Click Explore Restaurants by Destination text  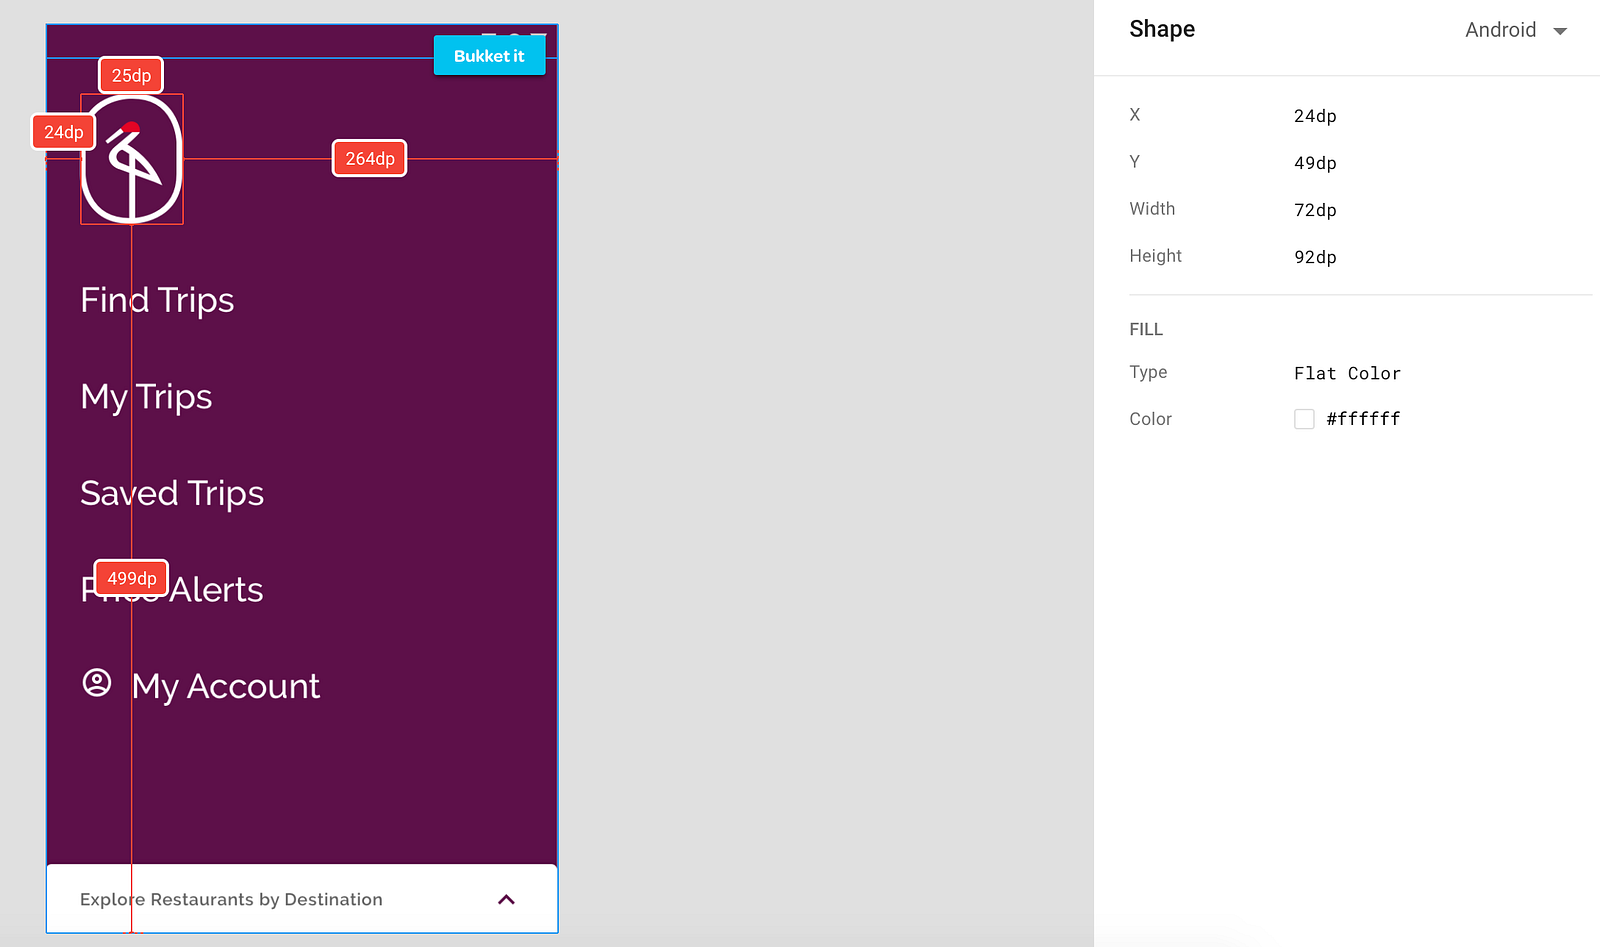(x=231, y=900)
